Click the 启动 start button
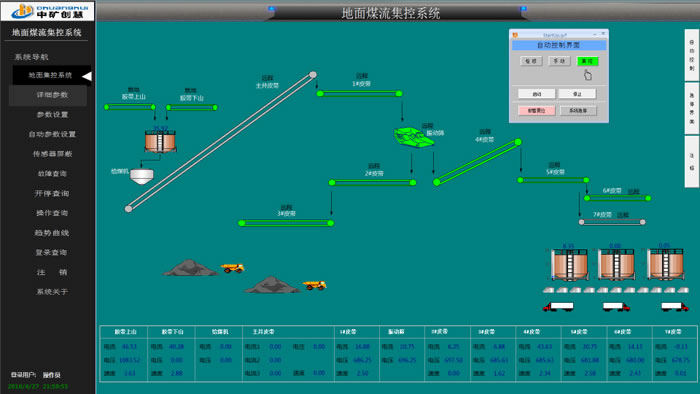Image resolution: width=700 pixels, height=394 pixels. (537, 94)
